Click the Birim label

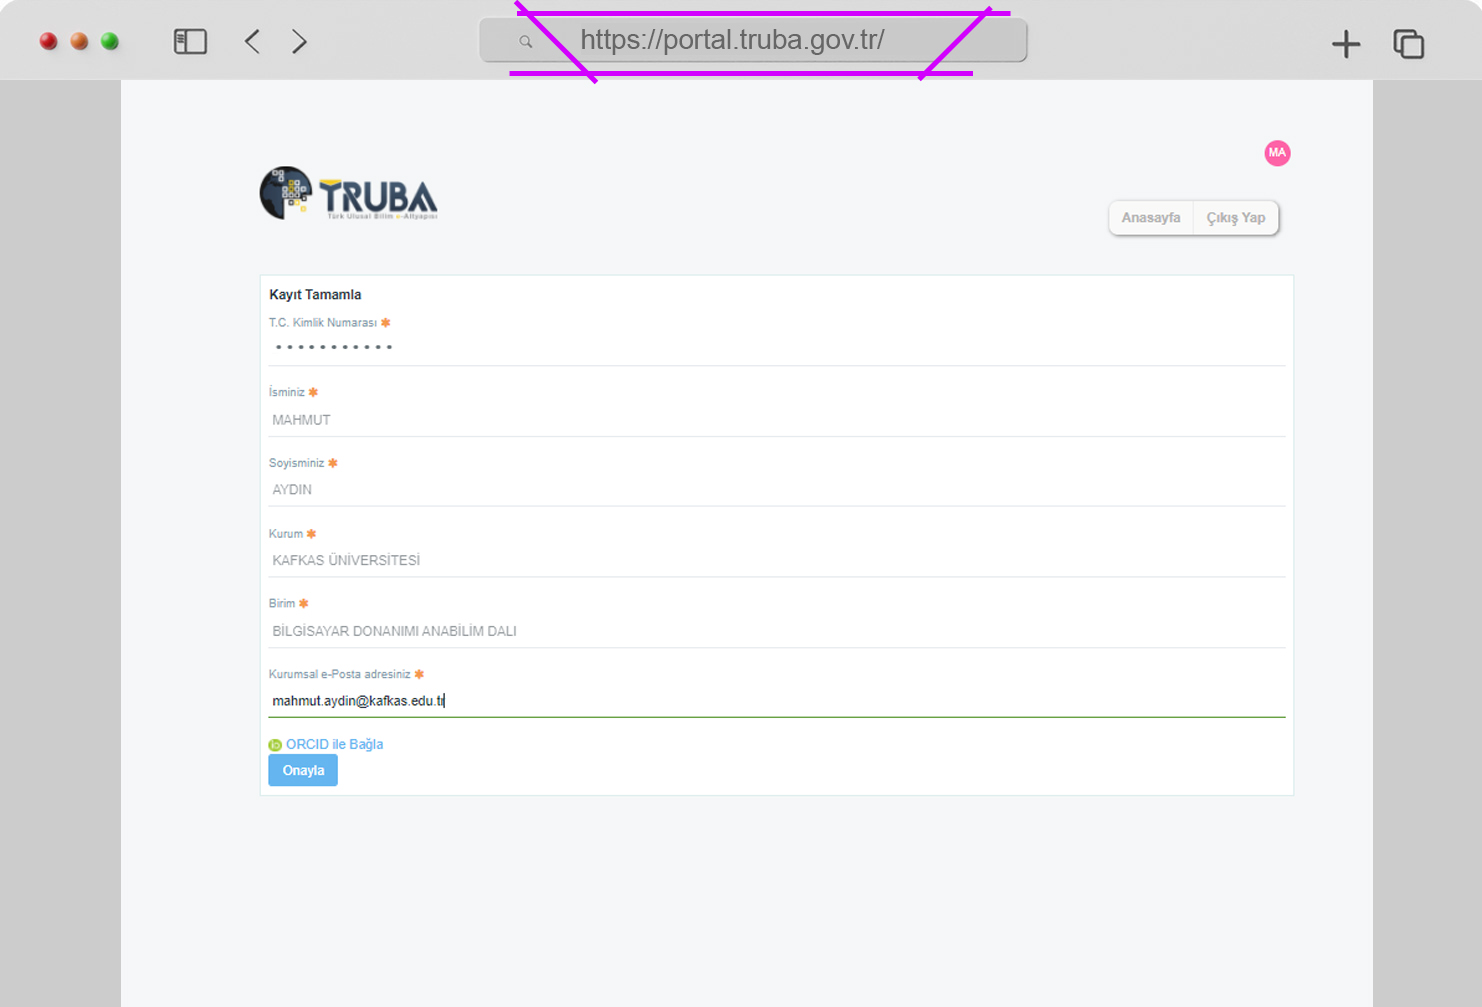(282, 604)
